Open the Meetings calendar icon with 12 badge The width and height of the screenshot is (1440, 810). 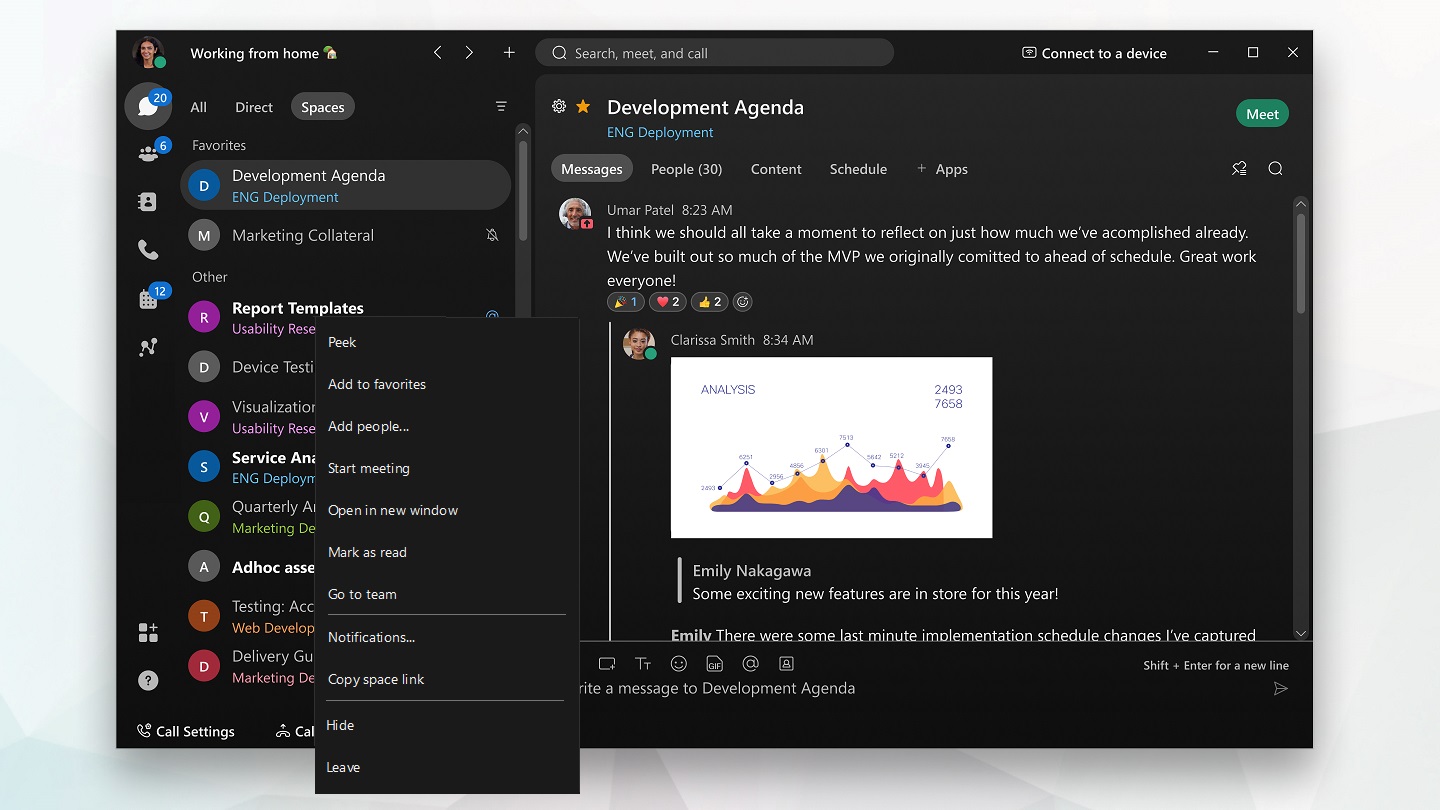[x=148, y=298]
